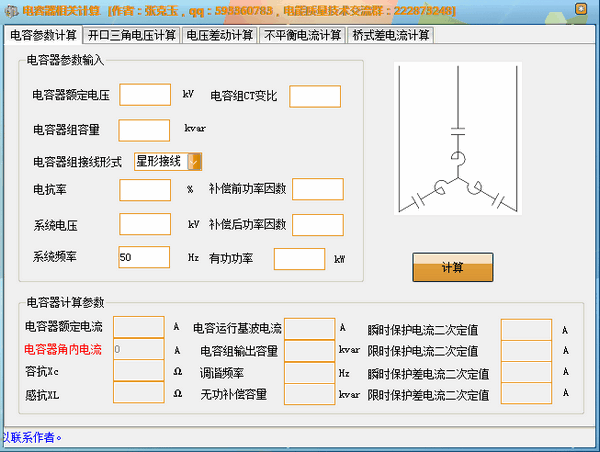Viewport: 600px width, 452px height.
Task: Click the star-connection capacitor wiring diagram
Action: 458,139
